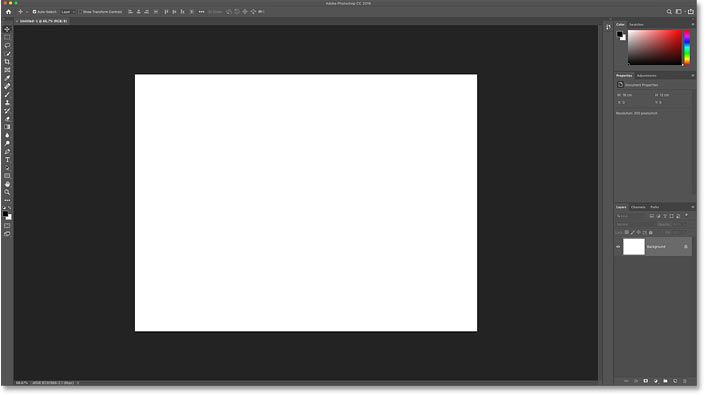The image size is (705, 395).
Task: Toggle the Auto-Select checkbox
Action: tap(34, 12)
